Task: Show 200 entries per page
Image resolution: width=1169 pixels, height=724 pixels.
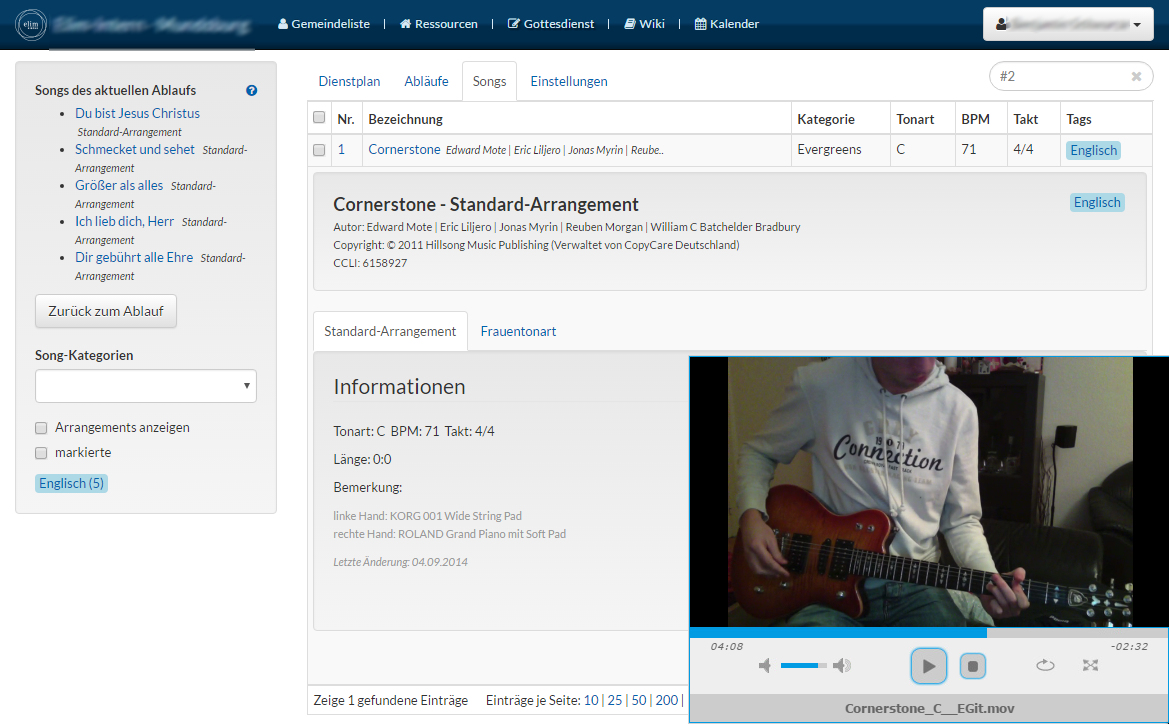Action: [667, 700]
